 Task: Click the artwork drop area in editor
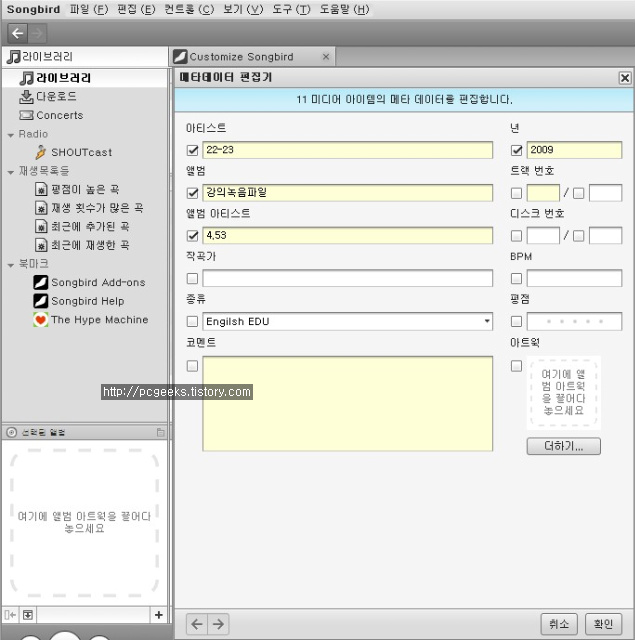[564, 392]
